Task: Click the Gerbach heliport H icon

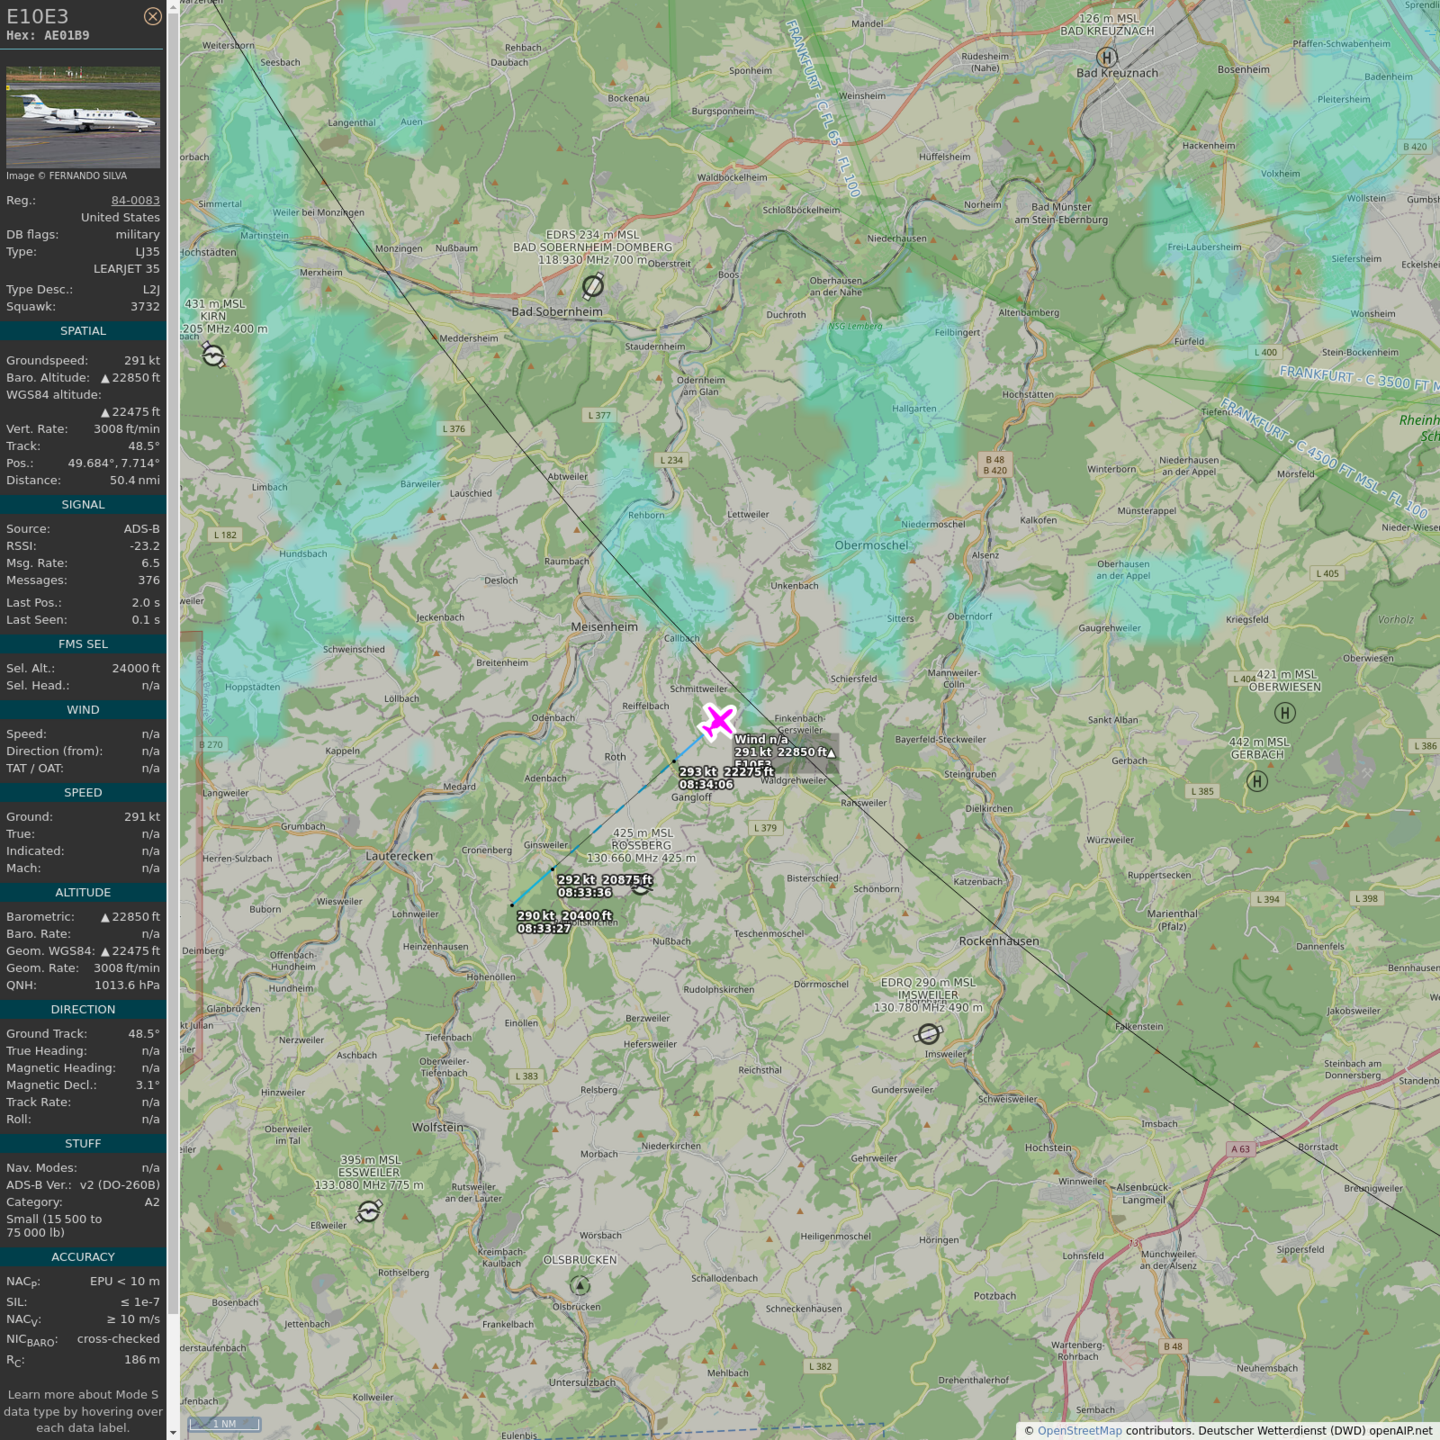Action: (1258, 781)
